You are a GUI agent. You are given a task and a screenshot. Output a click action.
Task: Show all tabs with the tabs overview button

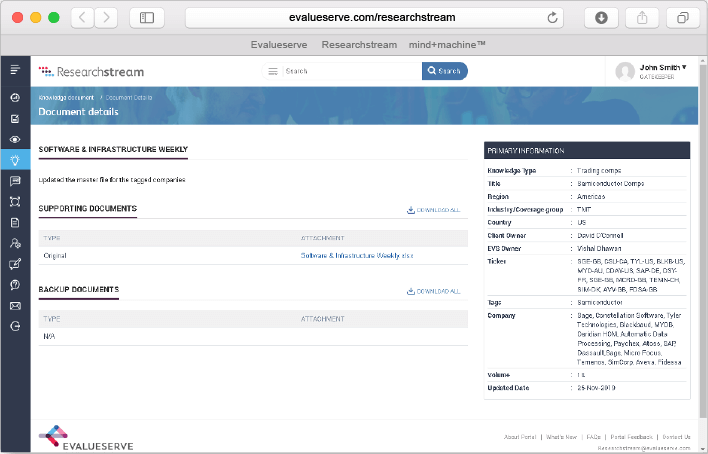(x=683, y=18)
